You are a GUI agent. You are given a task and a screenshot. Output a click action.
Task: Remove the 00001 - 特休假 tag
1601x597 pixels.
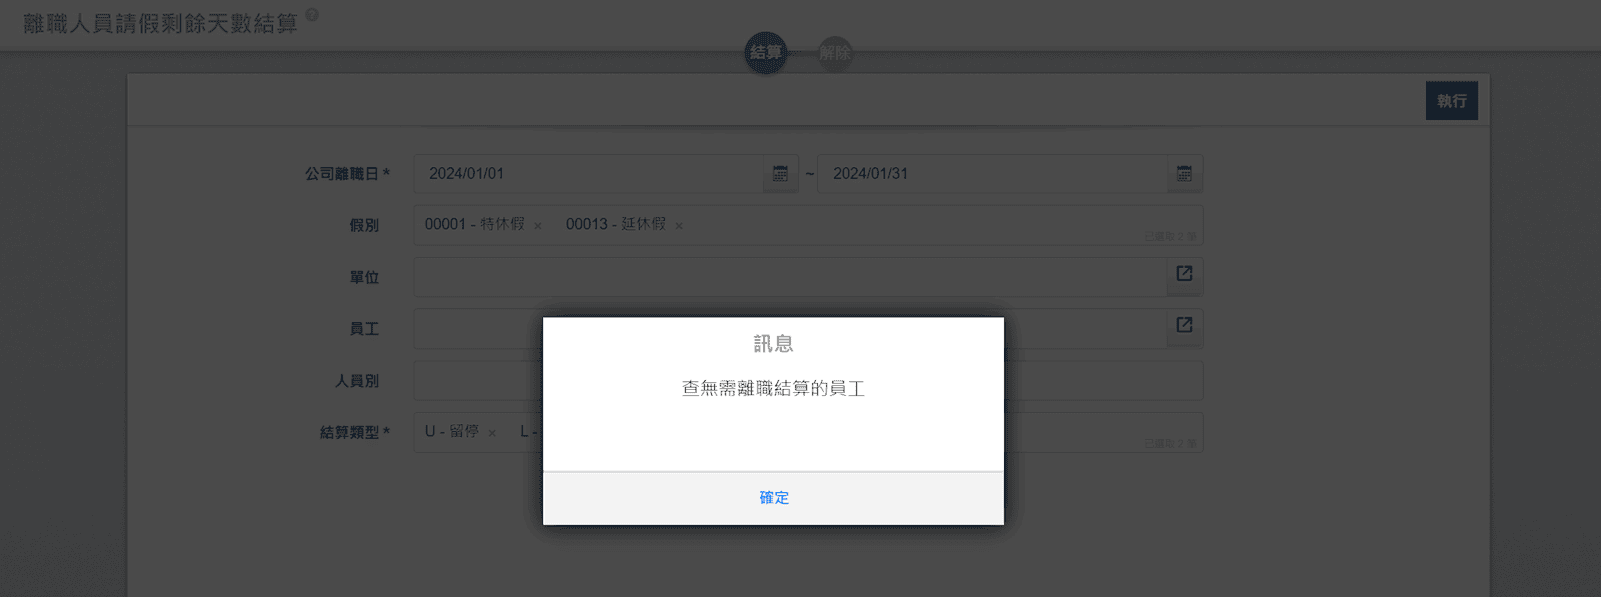point(538,226)
